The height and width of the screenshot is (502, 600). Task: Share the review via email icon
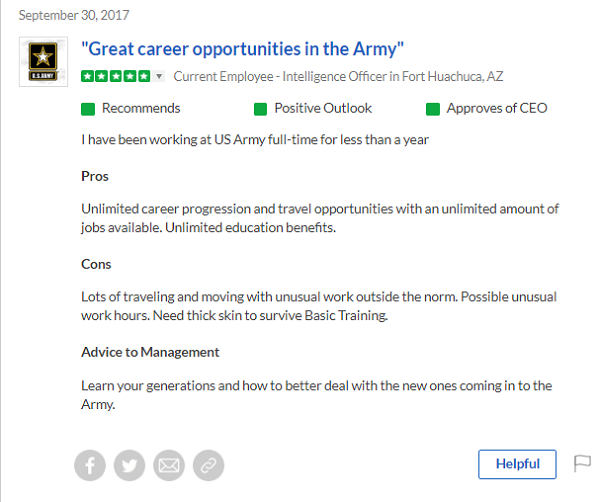[x=169, y=465]
